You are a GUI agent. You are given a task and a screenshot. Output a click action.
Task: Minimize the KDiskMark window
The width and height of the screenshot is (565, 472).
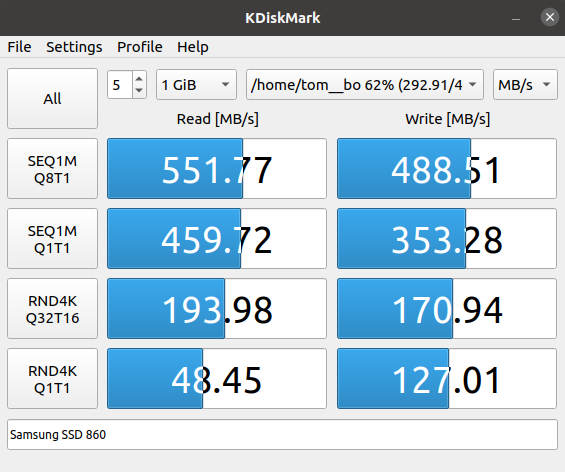[x=516, y=18]
